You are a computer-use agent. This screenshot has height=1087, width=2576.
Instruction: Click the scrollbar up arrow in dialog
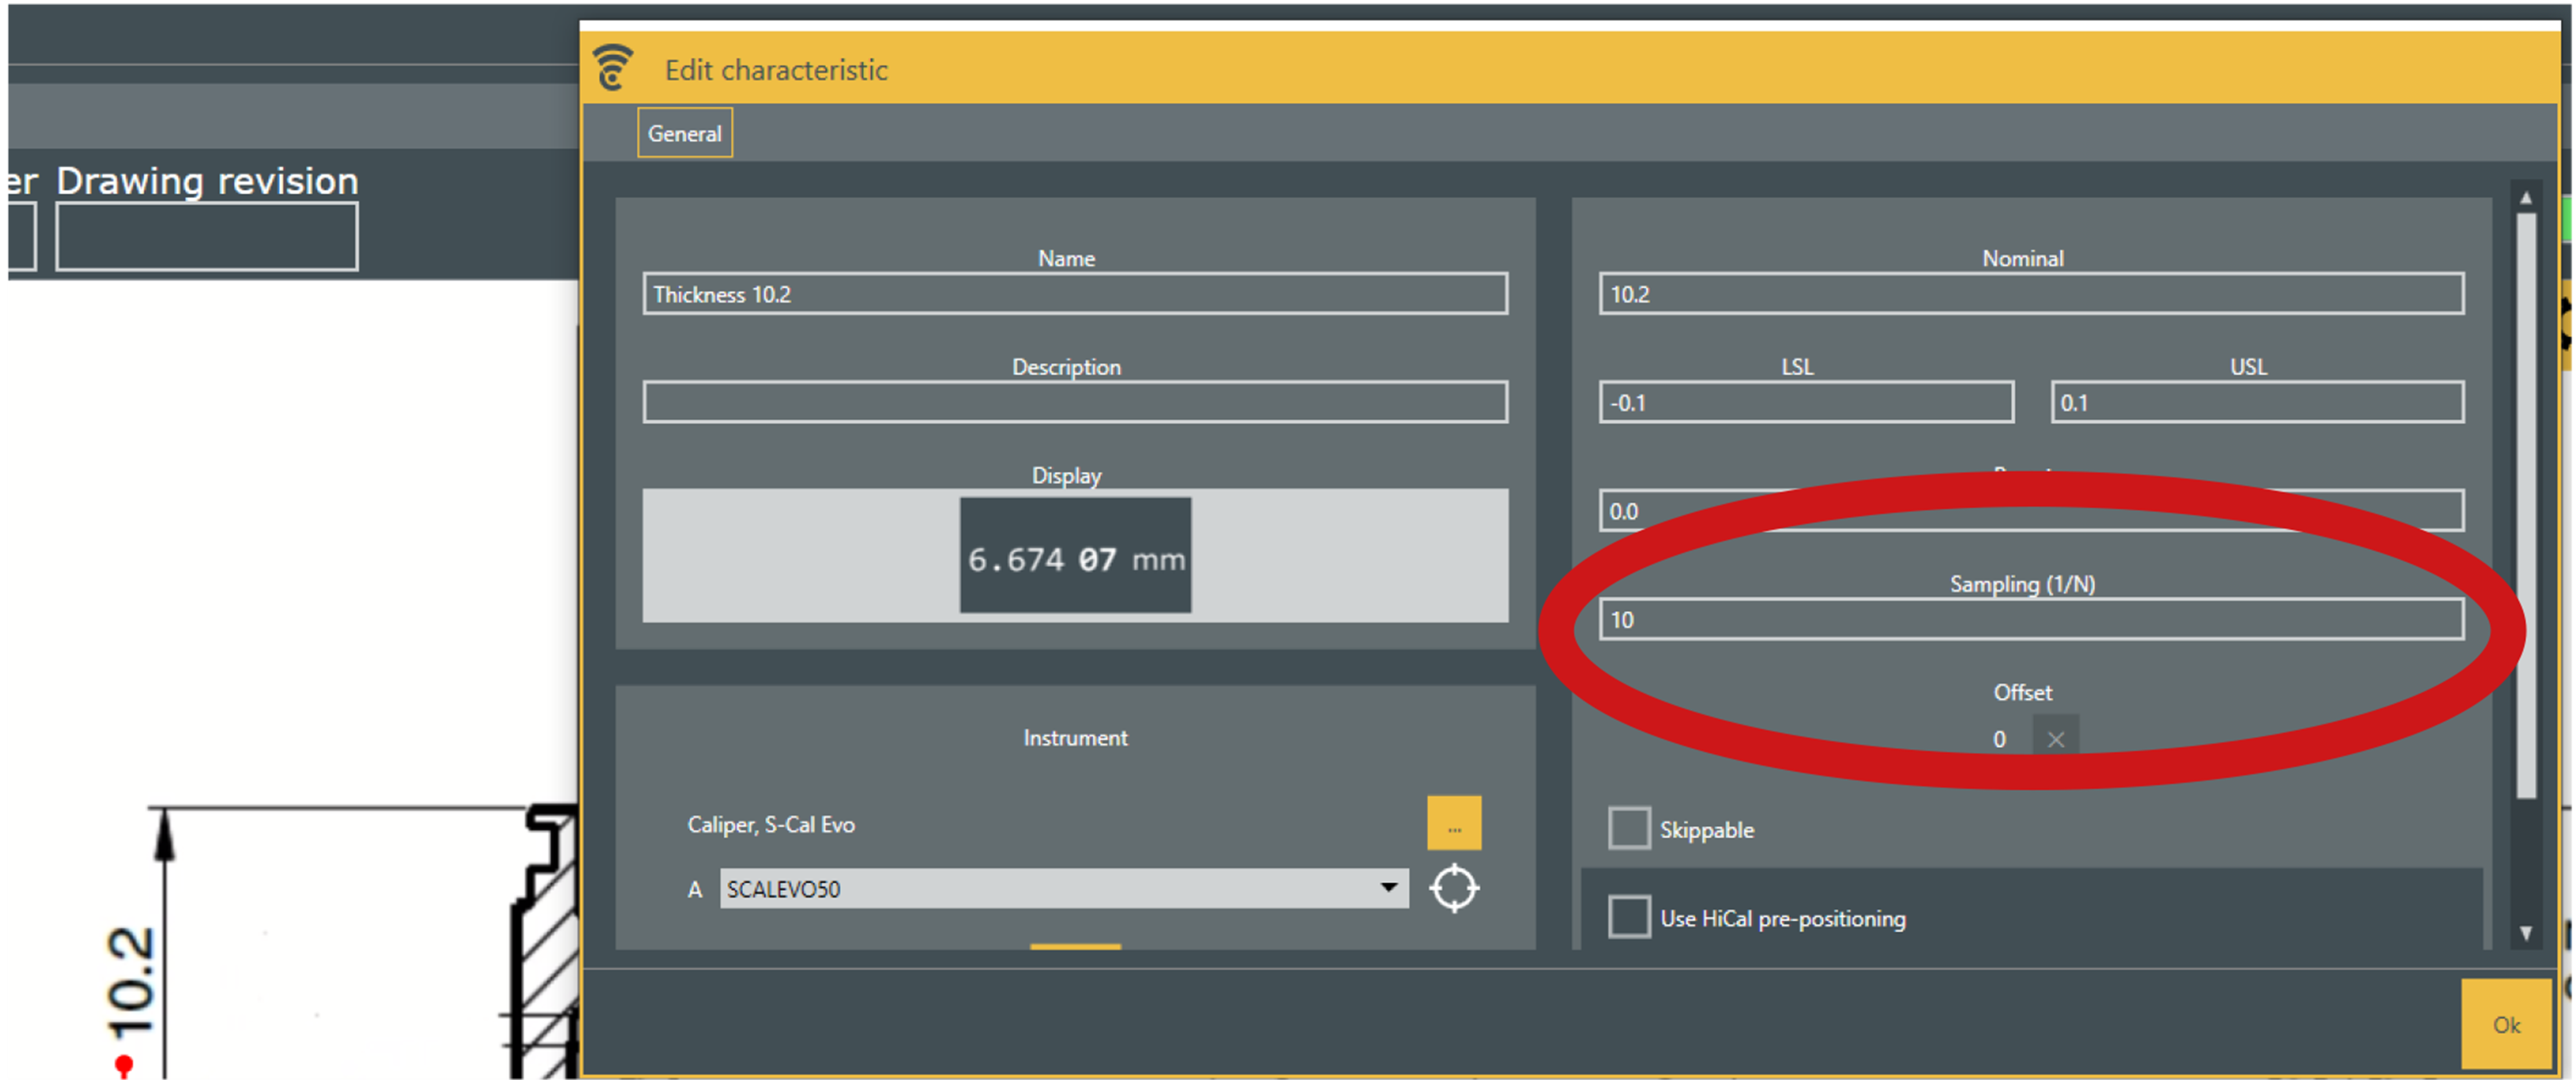tap(2525, 198)
